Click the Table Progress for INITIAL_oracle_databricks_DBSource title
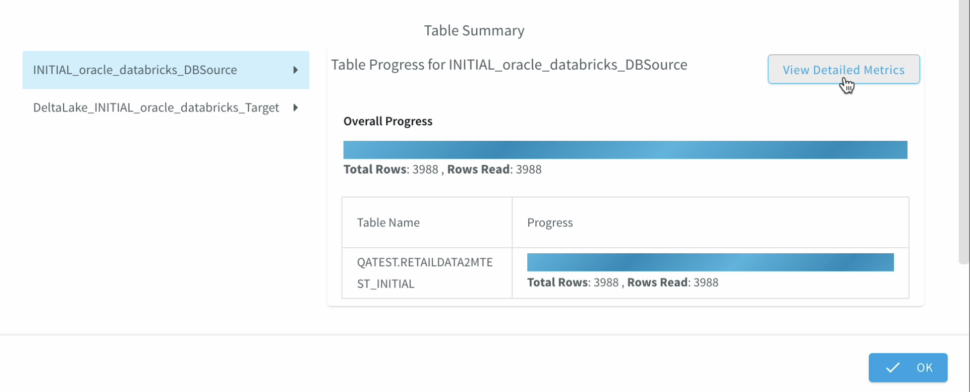 coord(509,64)
